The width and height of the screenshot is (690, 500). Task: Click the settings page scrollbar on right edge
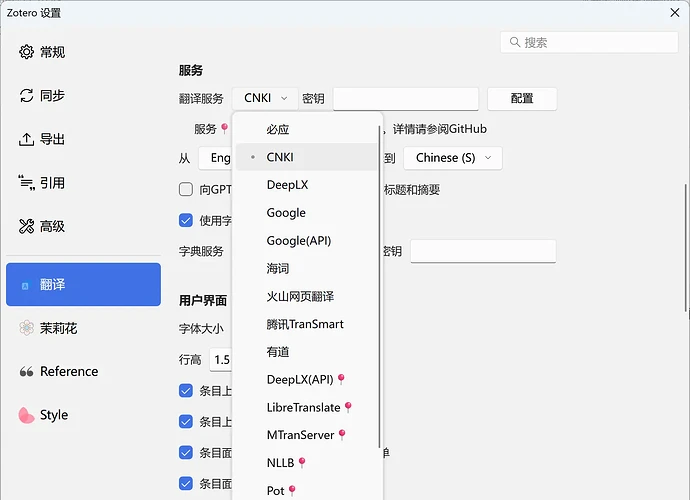pos(686,248)
